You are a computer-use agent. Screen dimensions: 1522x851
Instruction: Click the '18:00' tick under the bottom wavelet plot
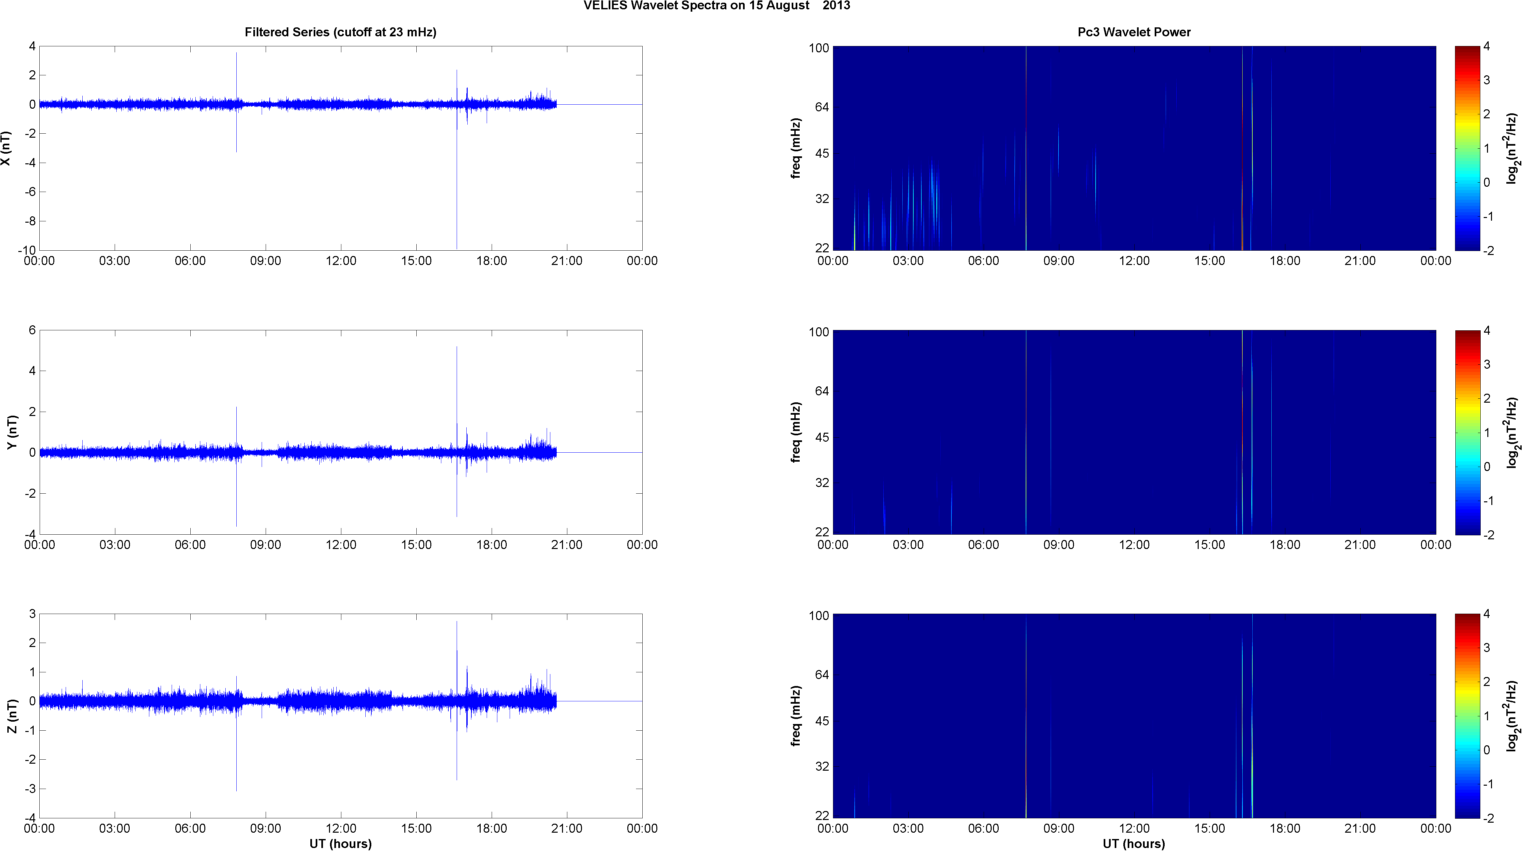(1285, 829)
